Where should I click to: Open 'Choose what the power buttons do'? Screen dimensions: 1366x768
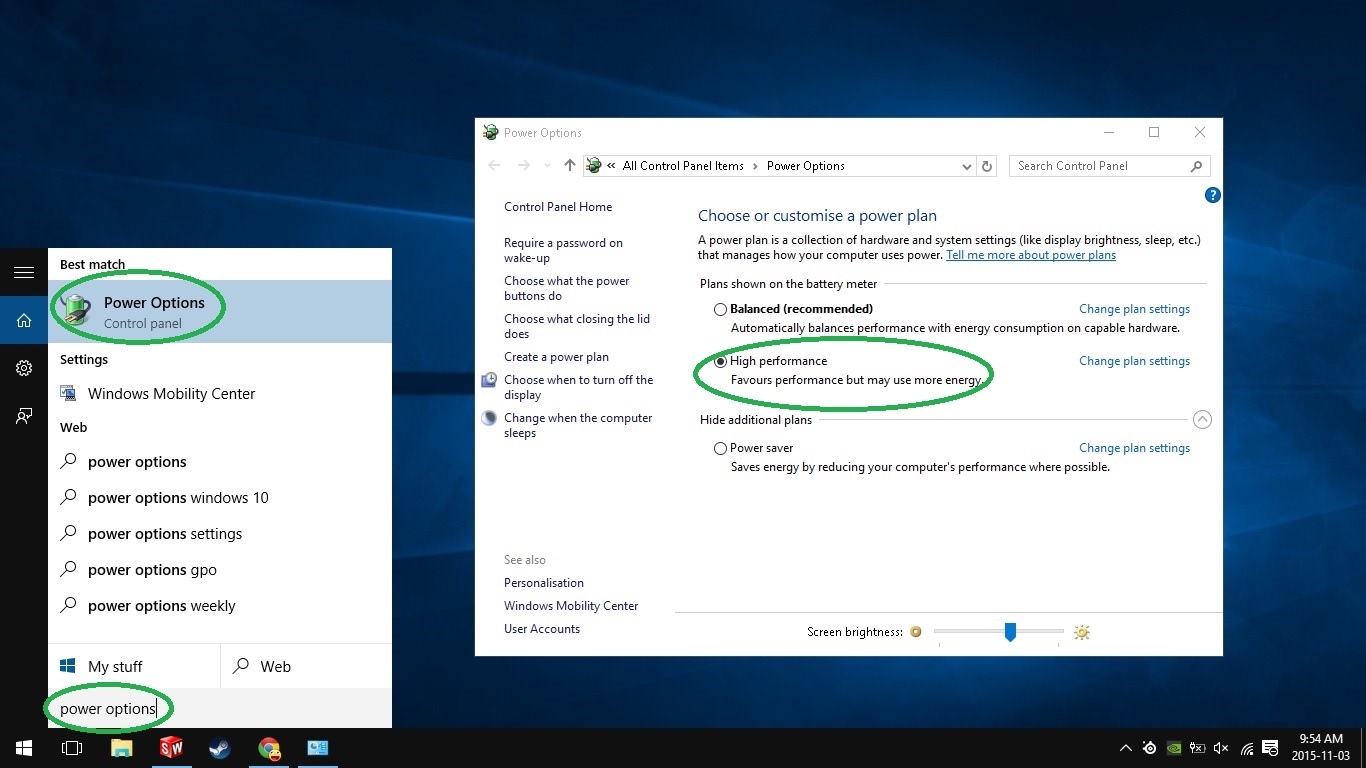point(567,288)
